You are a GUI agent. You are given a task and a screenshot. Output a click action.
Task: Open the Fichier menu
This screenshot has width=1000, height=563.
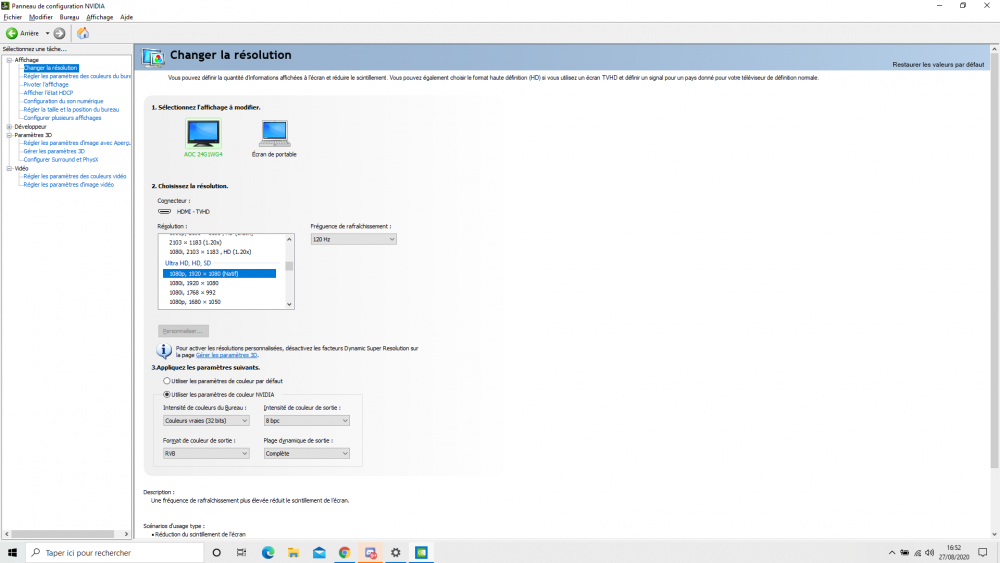[x=13, y=17]
